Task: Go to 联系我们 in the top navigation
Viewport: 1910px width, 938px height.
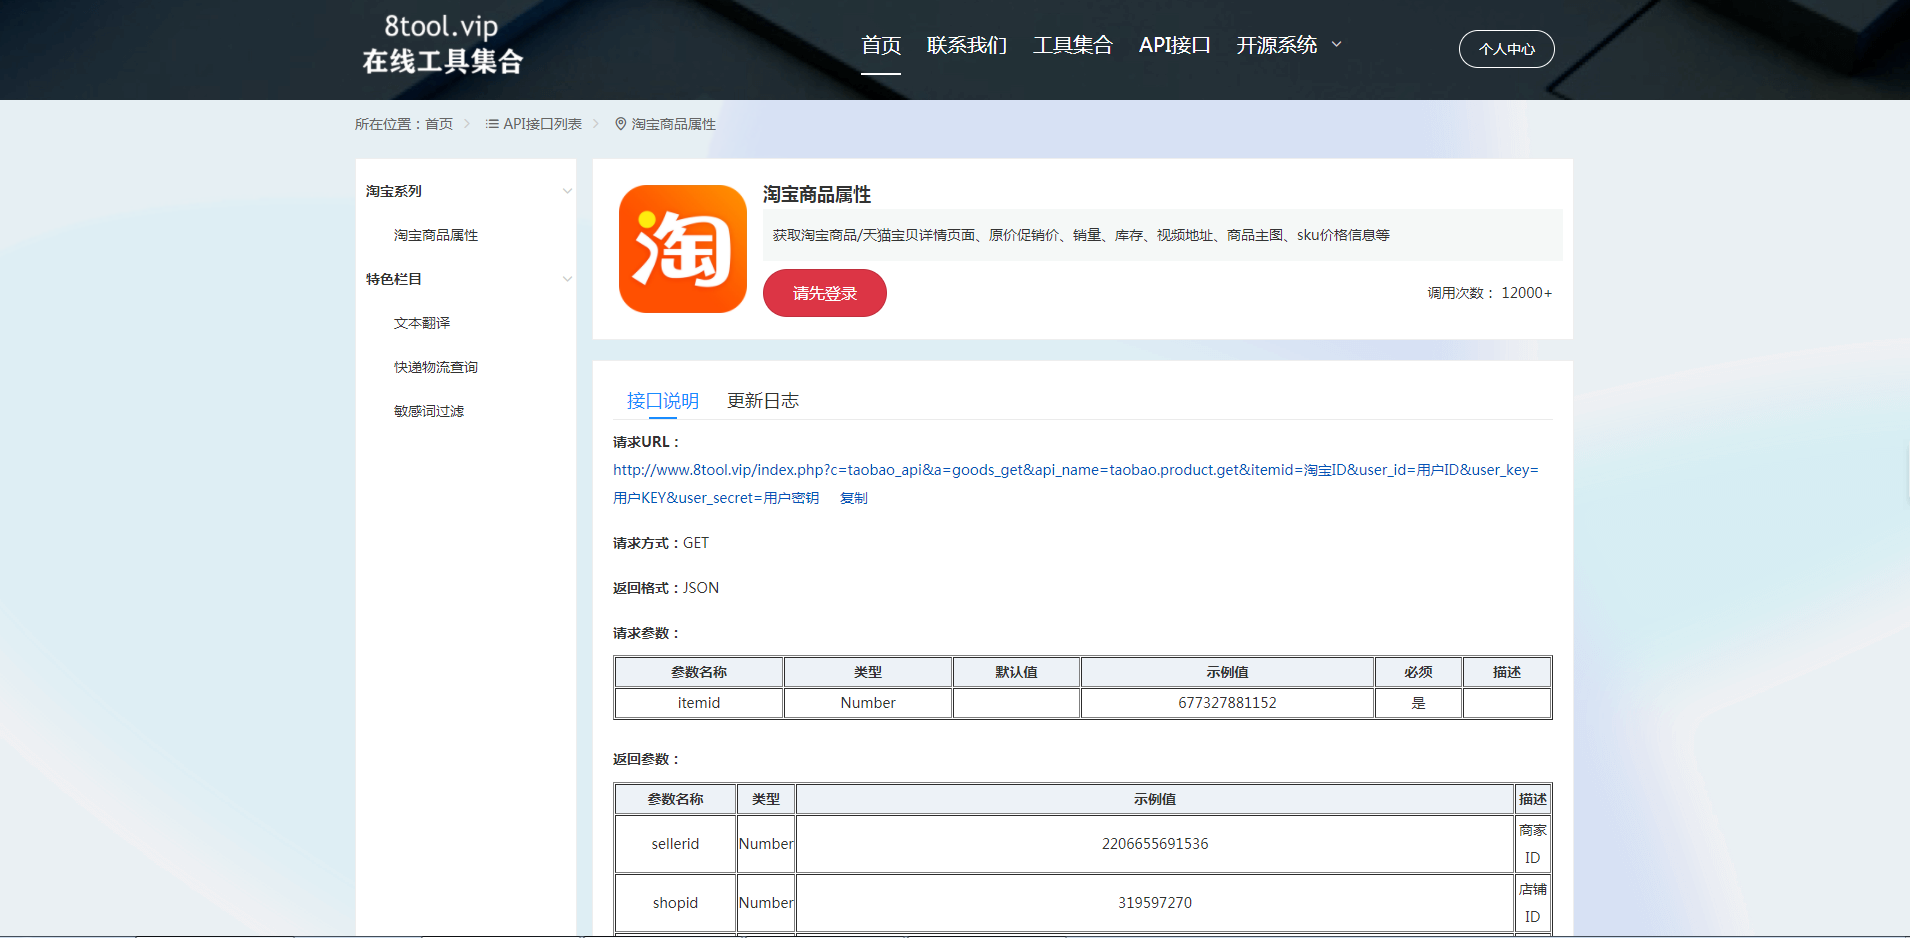Action: coord(966,45)
